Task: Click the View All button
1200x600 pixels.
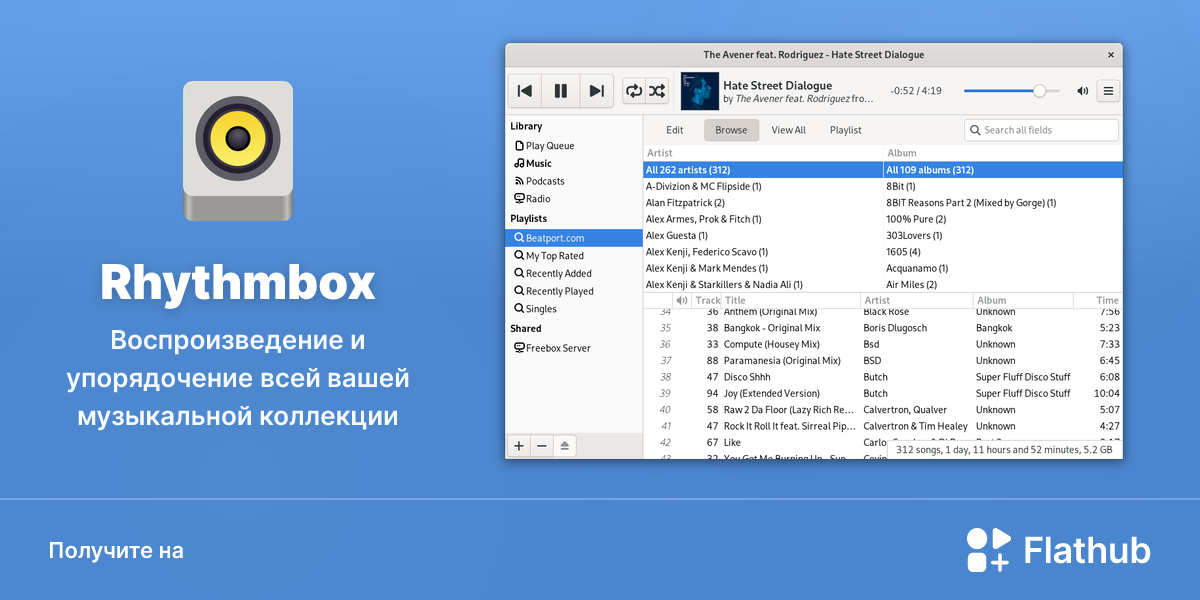Action: pos(788,130)
